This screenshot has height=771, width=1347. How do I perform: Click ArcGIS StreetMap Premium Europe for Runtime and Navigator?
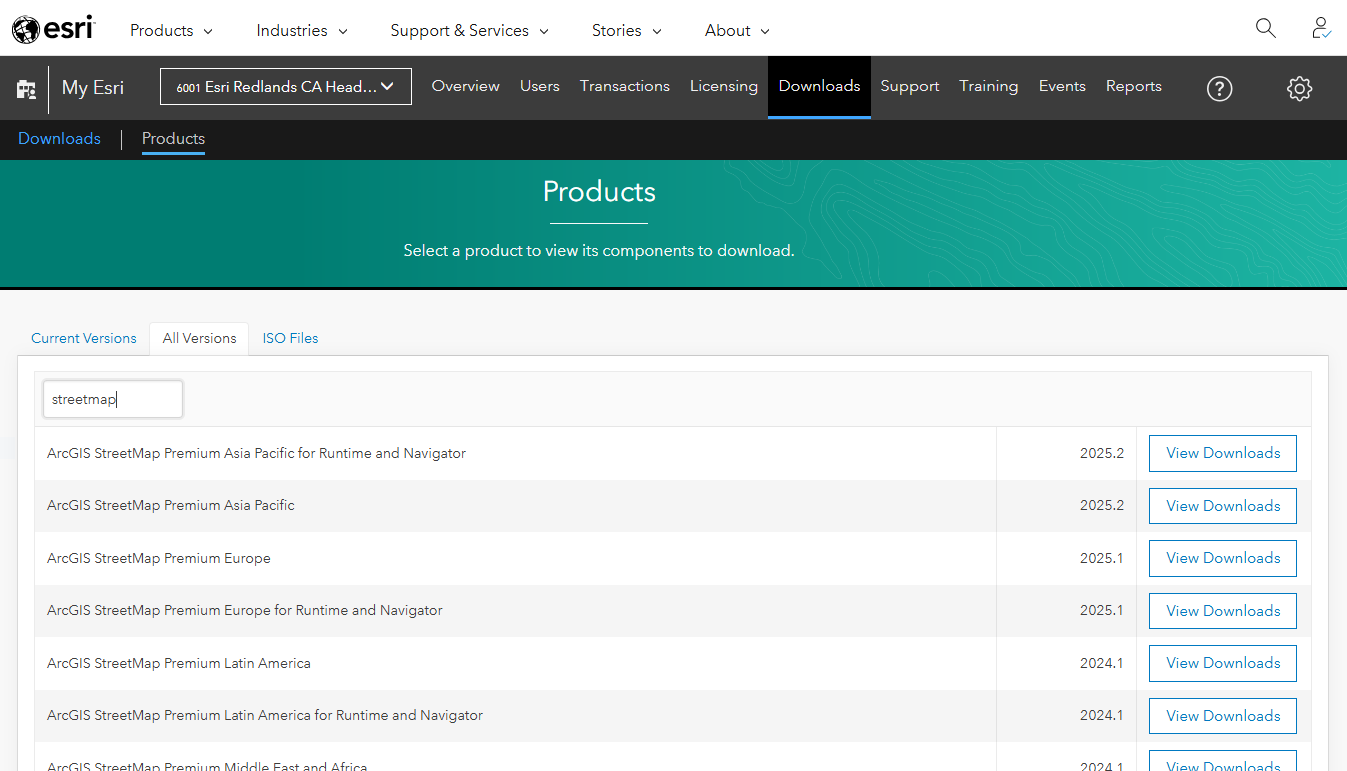[245, 610]
